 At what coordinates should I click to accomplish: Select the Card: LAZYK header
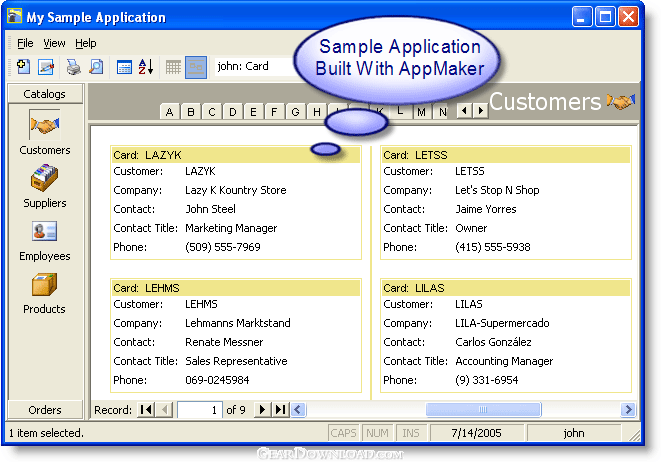tap(236, 155)
